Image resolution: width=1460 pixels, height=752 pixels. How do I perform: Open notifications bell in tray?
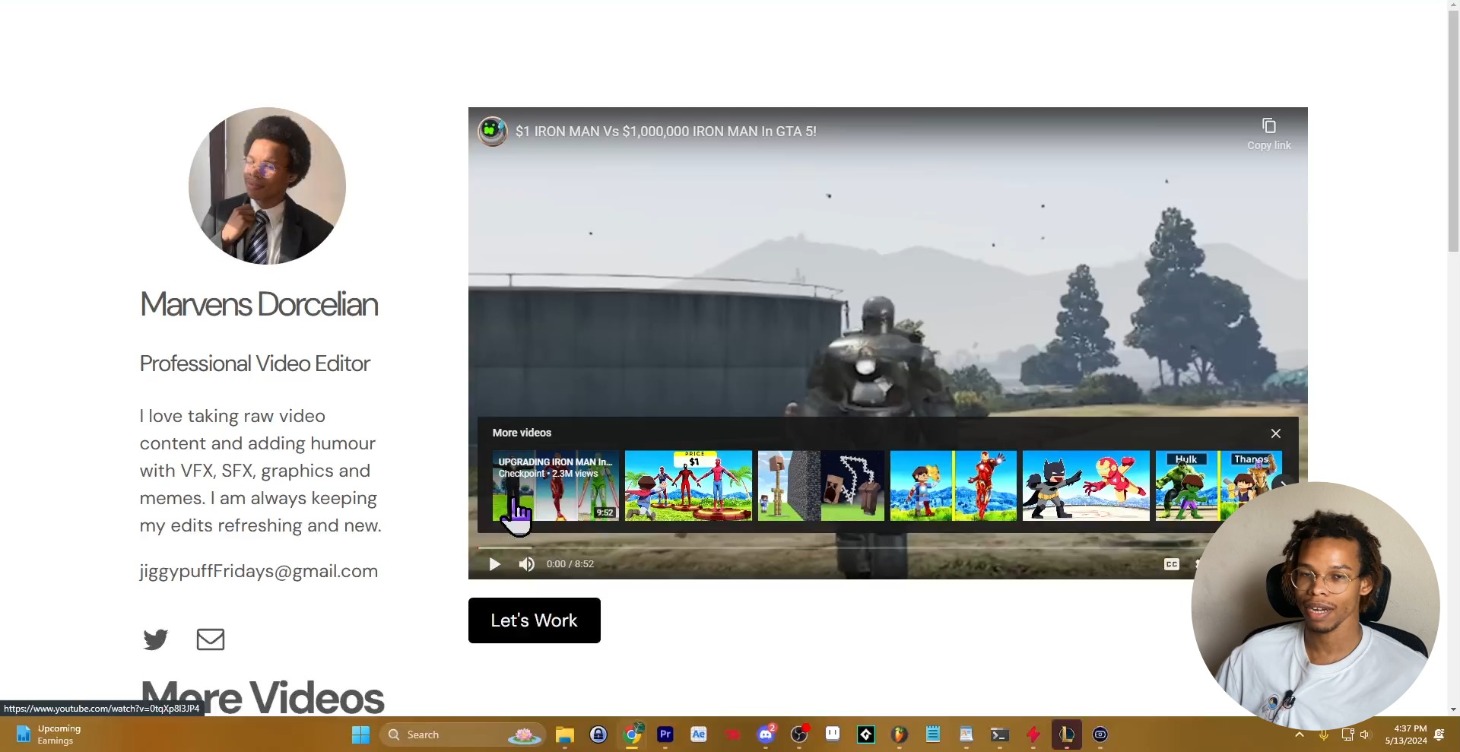(x=1440, y=734)
